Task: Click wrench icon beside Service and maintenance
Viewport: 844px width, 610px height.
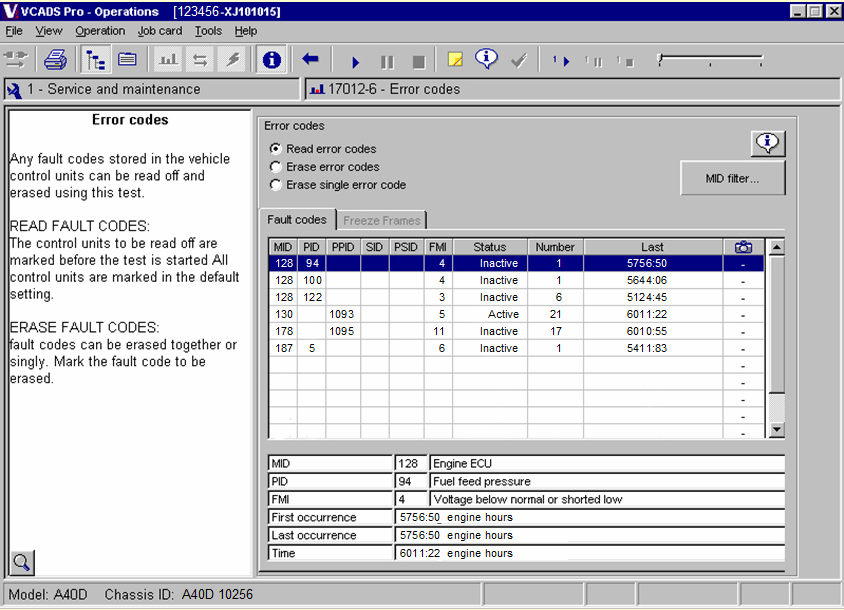Action: click(x=15, y=90)
